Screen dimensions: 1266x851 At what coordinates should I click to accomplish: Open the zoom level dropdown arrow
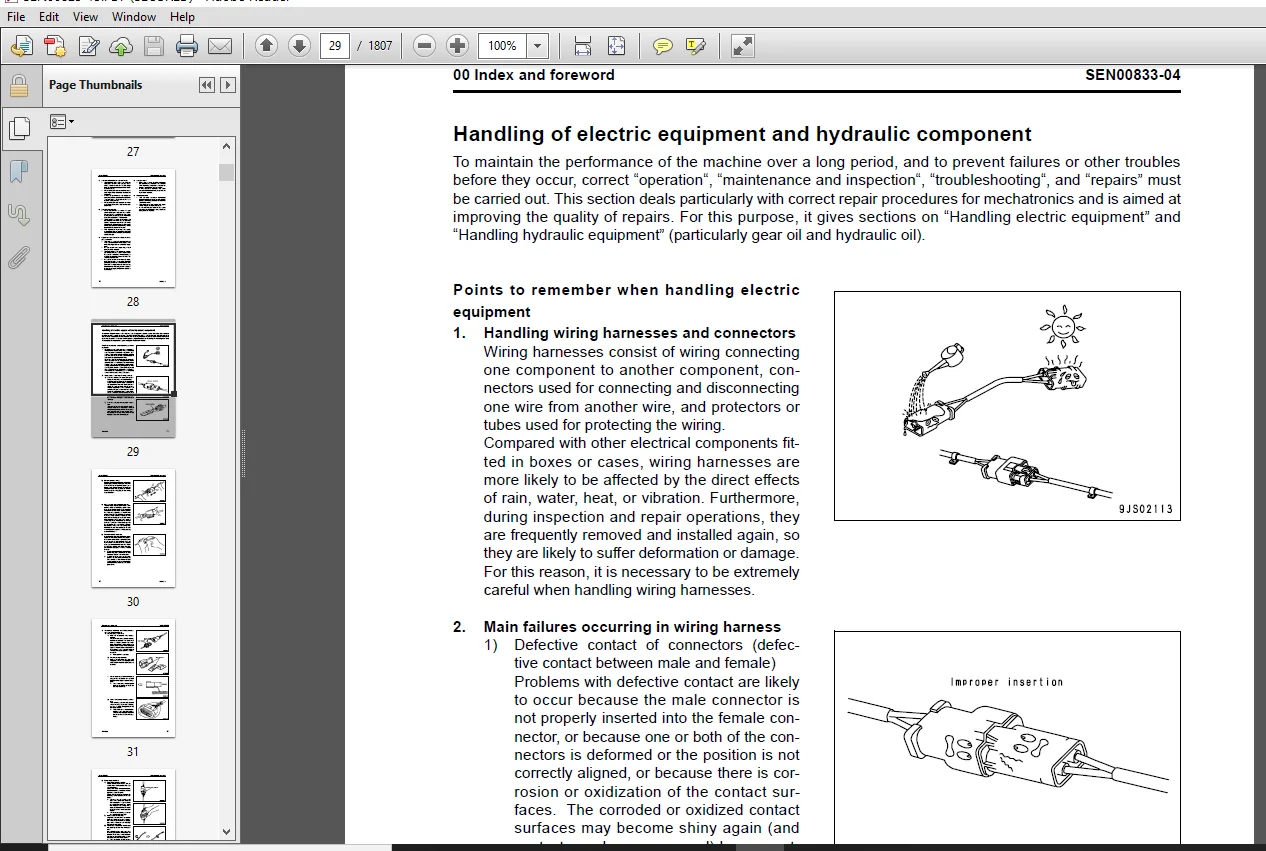tap(538, 46)
